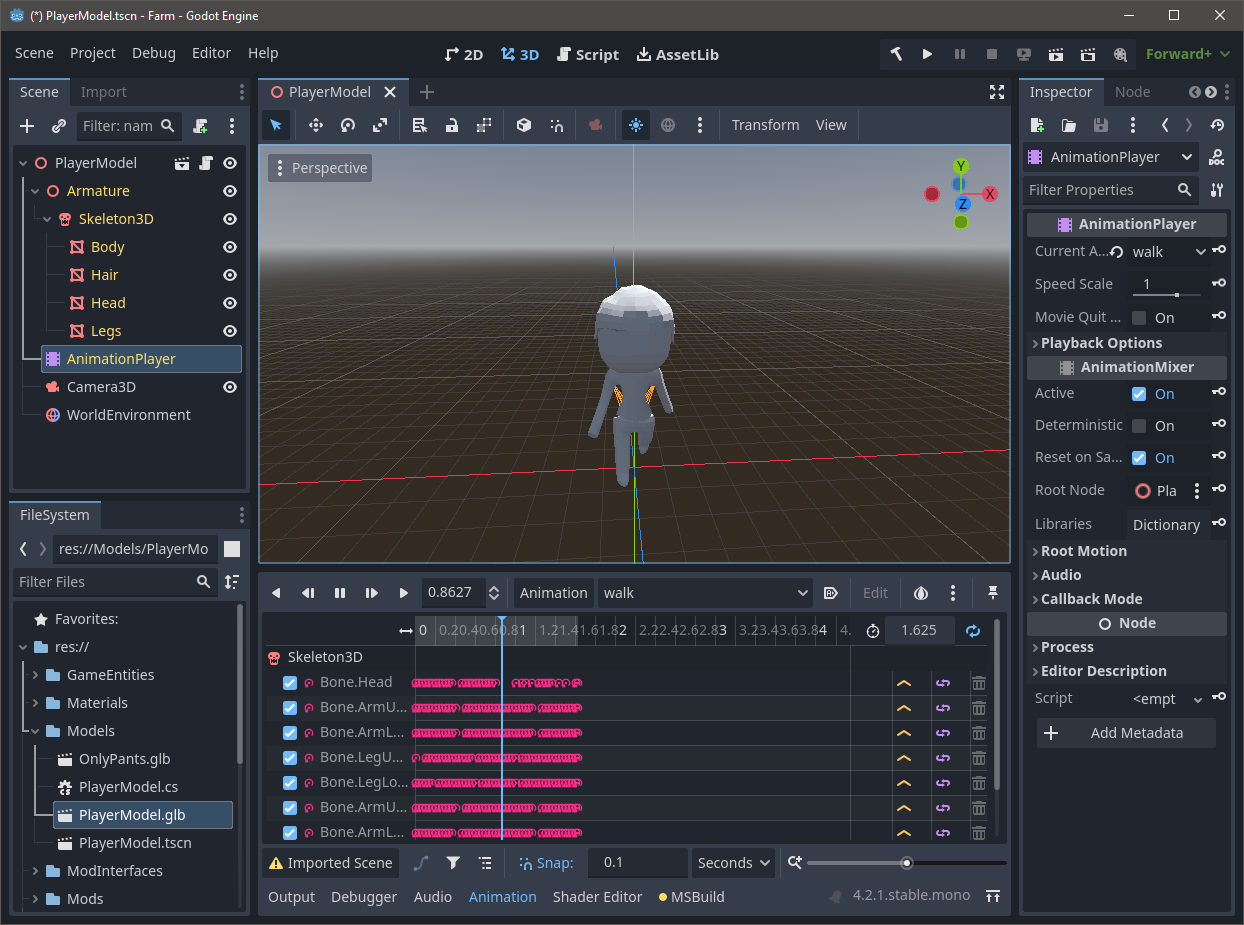Select the Rotate mode tool

pyautogui.click(x=348, y=125)
